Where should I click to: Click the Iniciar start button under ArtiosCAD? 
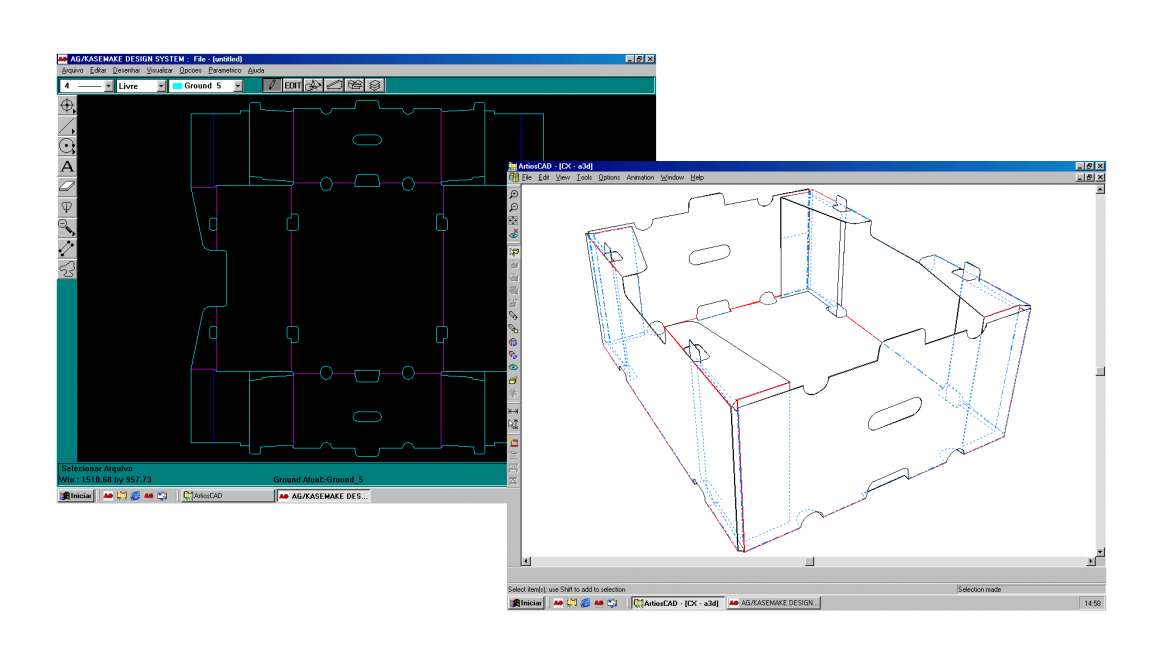pos(527,603)
